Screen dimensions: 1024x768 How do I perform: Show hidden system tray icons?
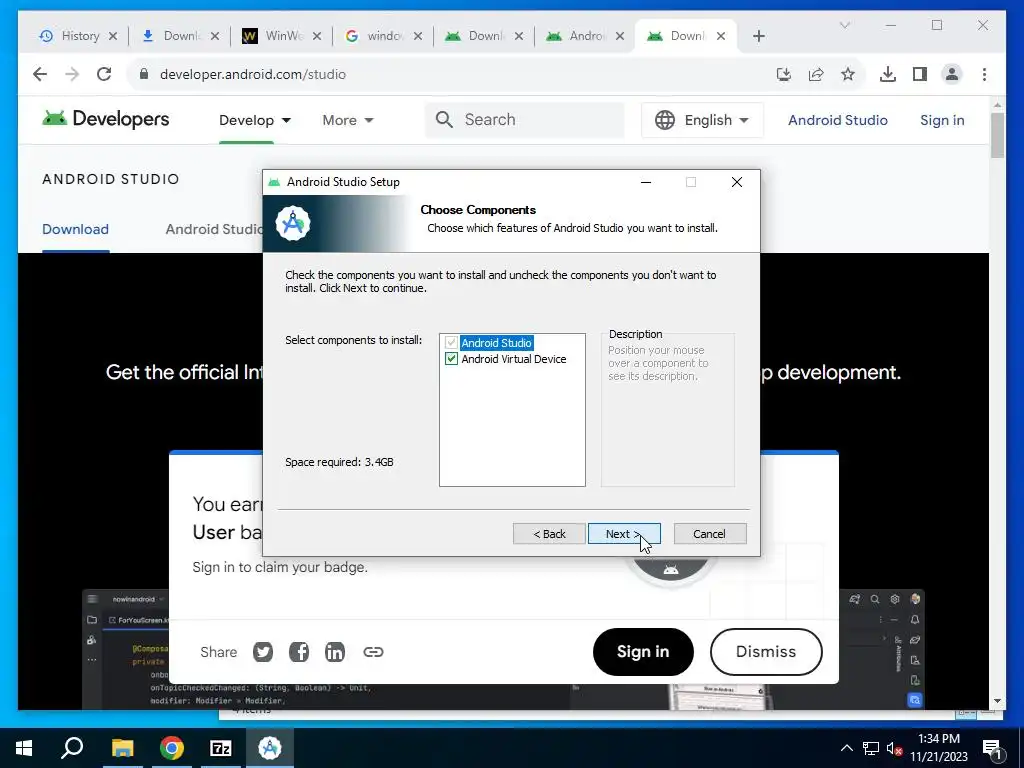click(x=846, y=748)
